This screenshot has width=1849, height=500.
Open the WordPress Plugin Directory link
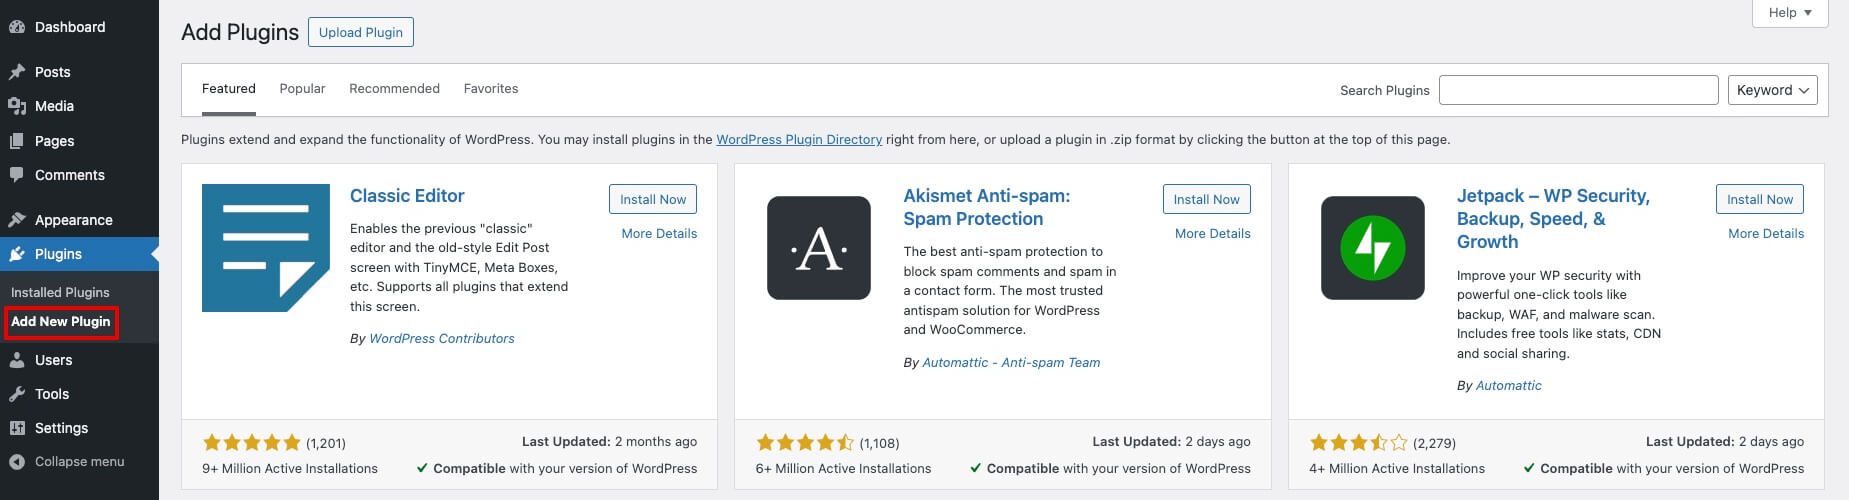pos(799,140)
